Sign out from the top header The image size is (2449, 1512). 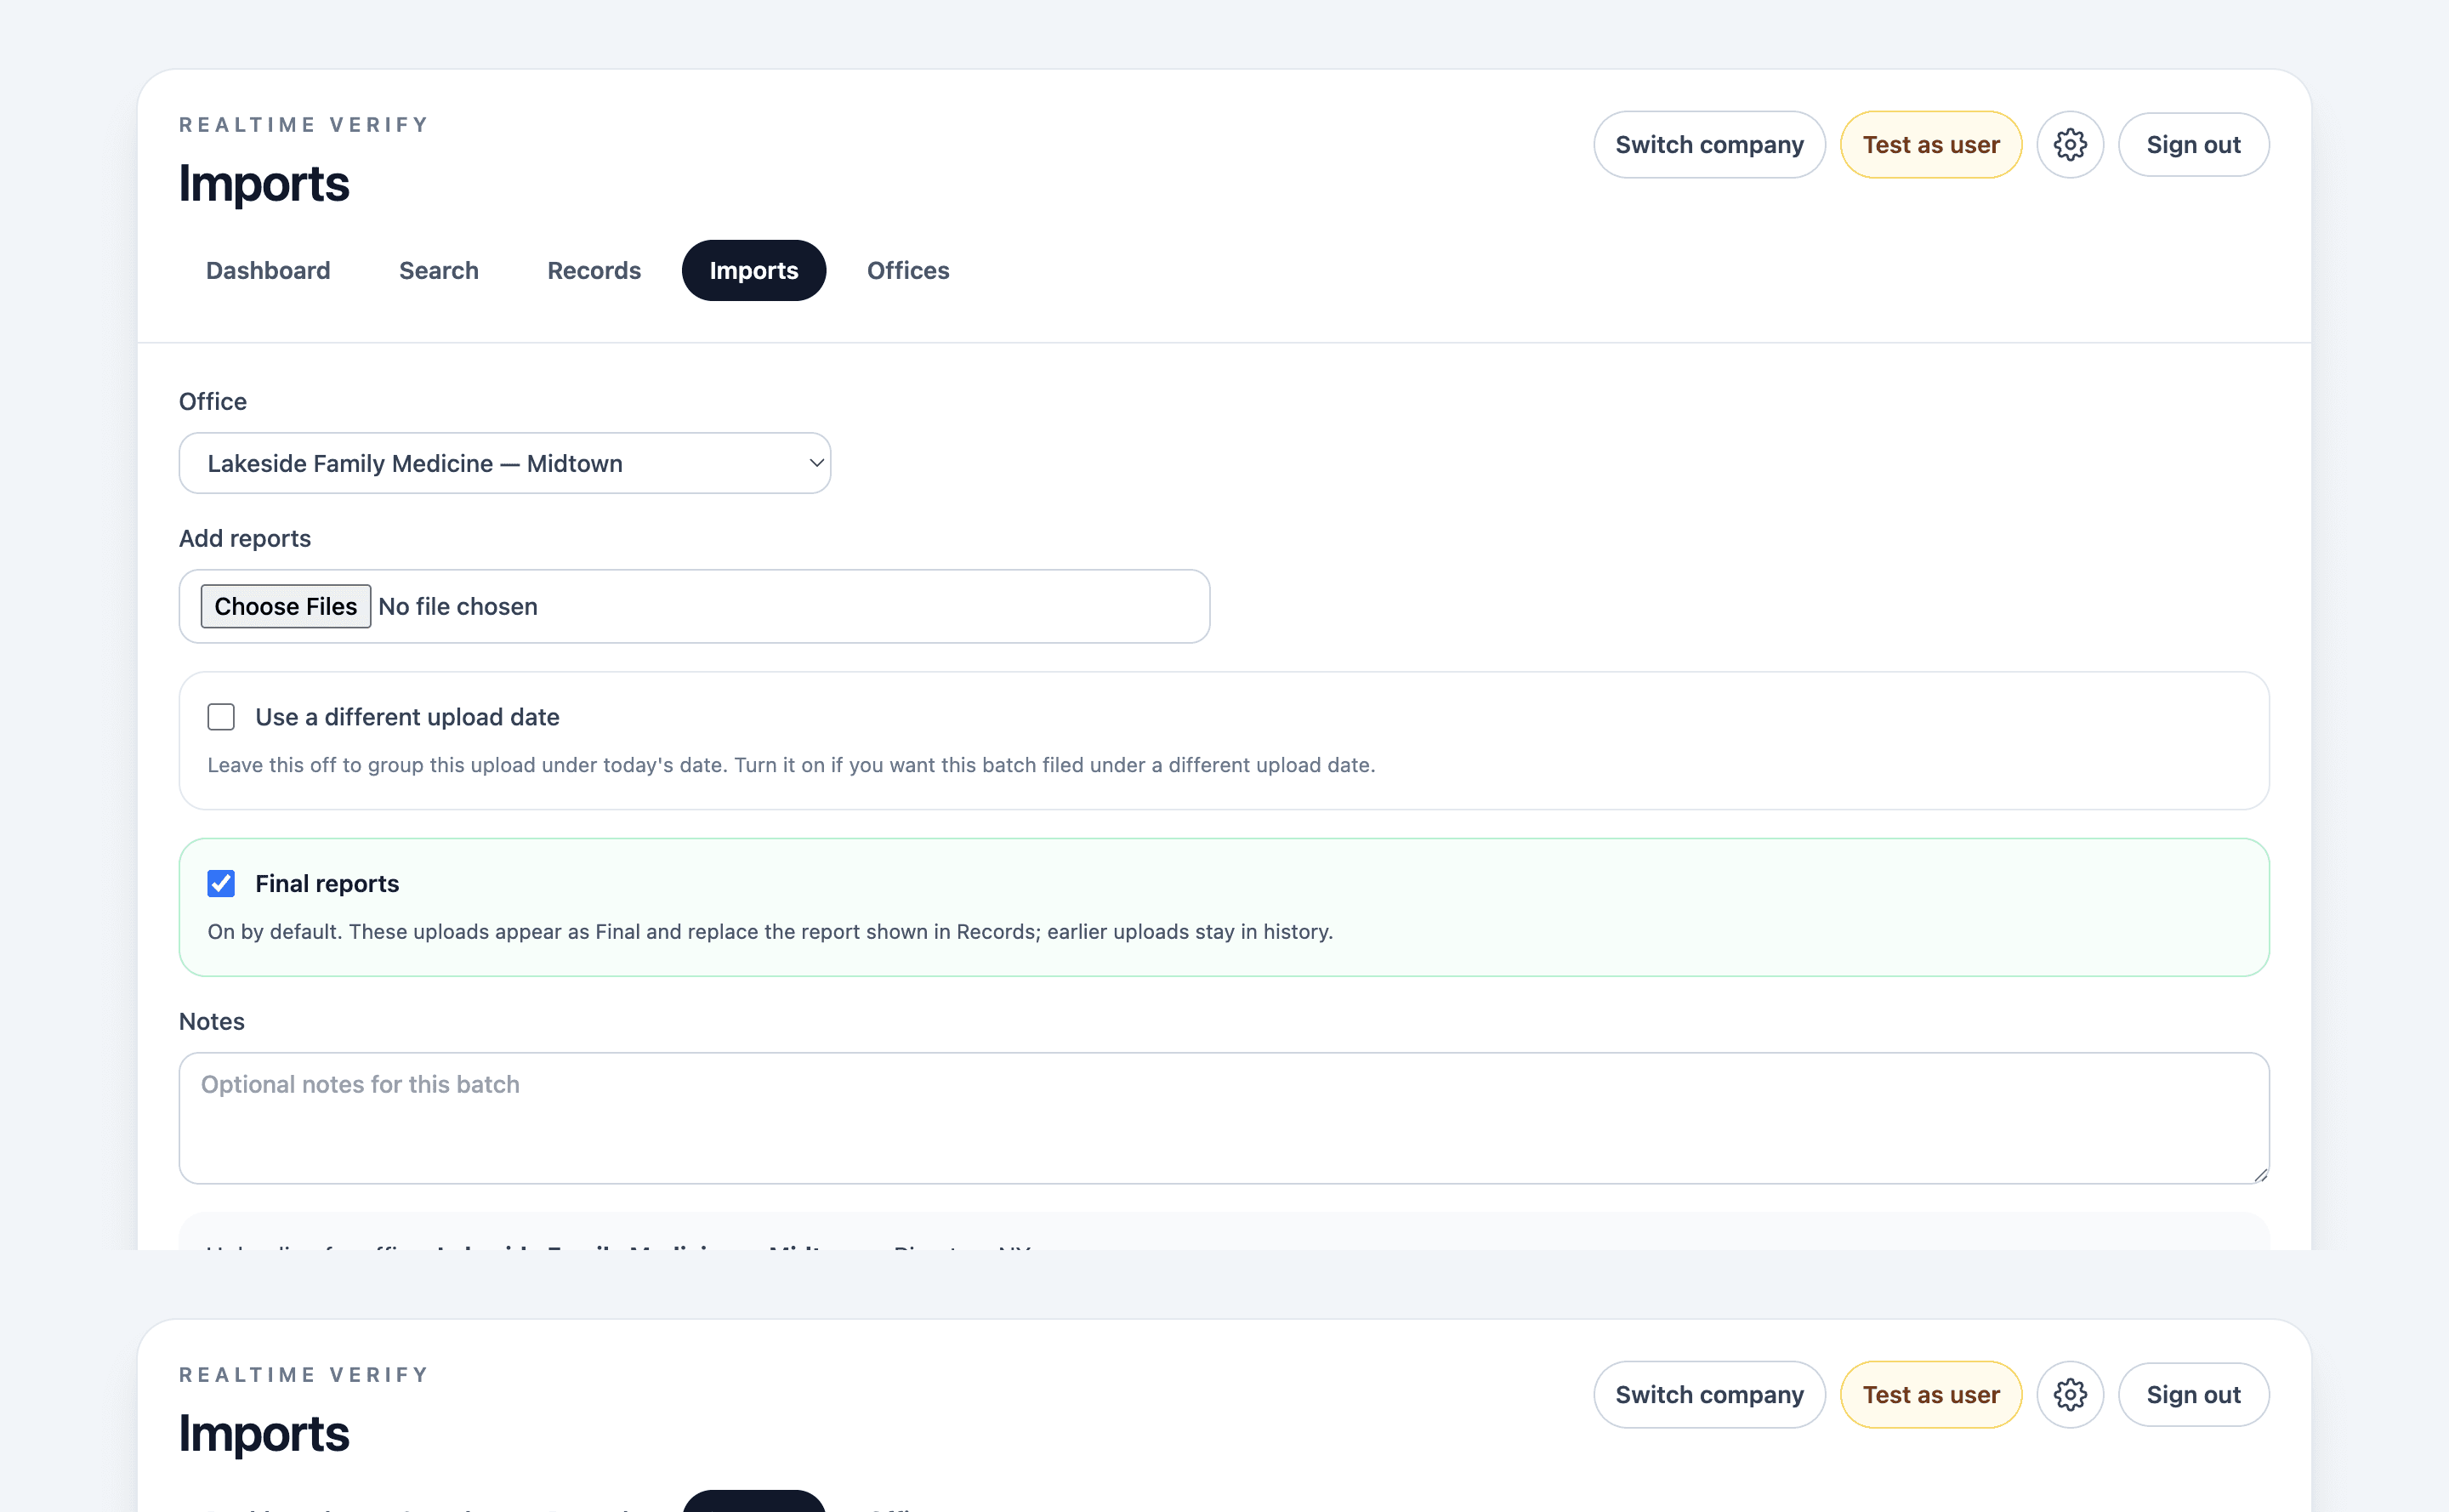tap(2193, 145)
